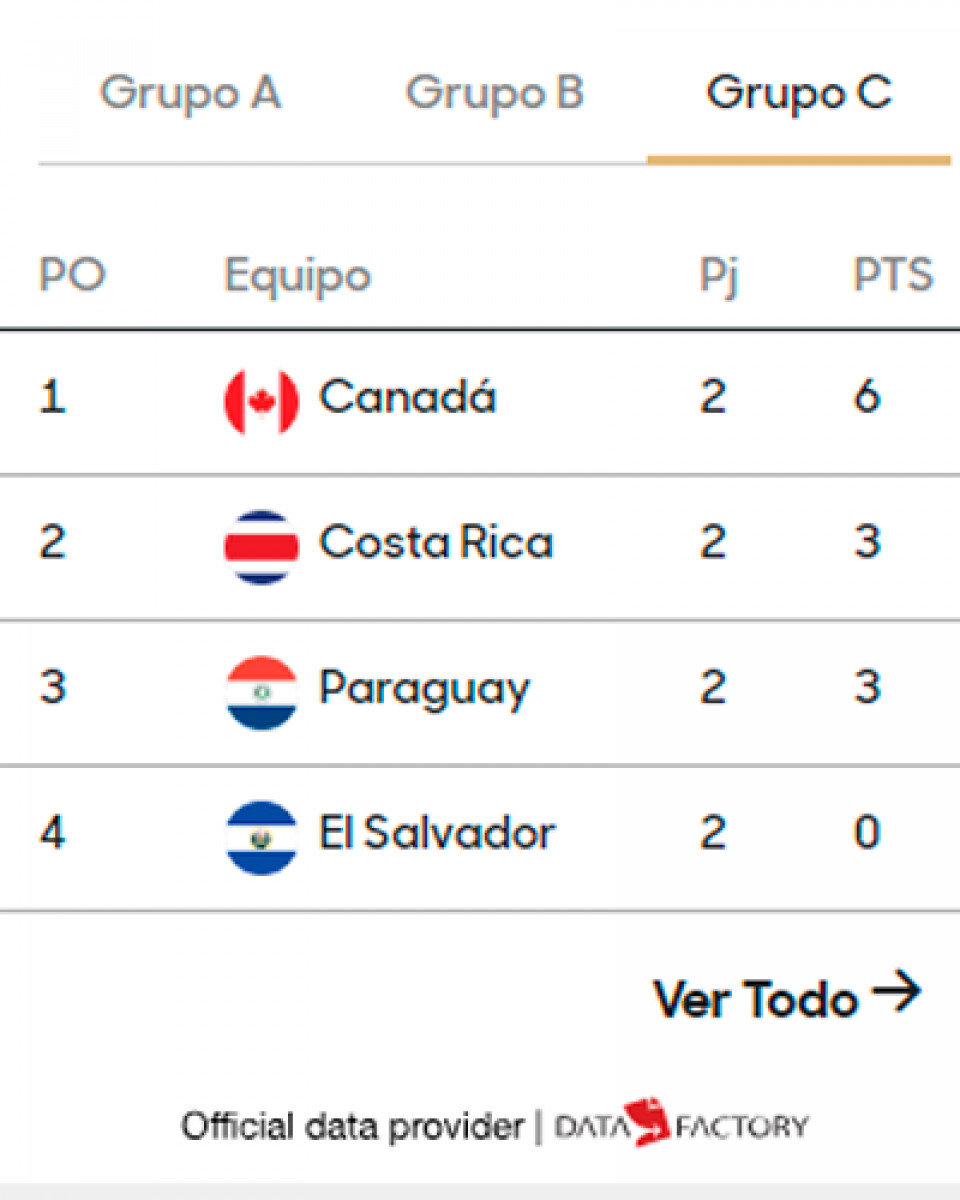Click the arrow next to Ver Todo

895,994
